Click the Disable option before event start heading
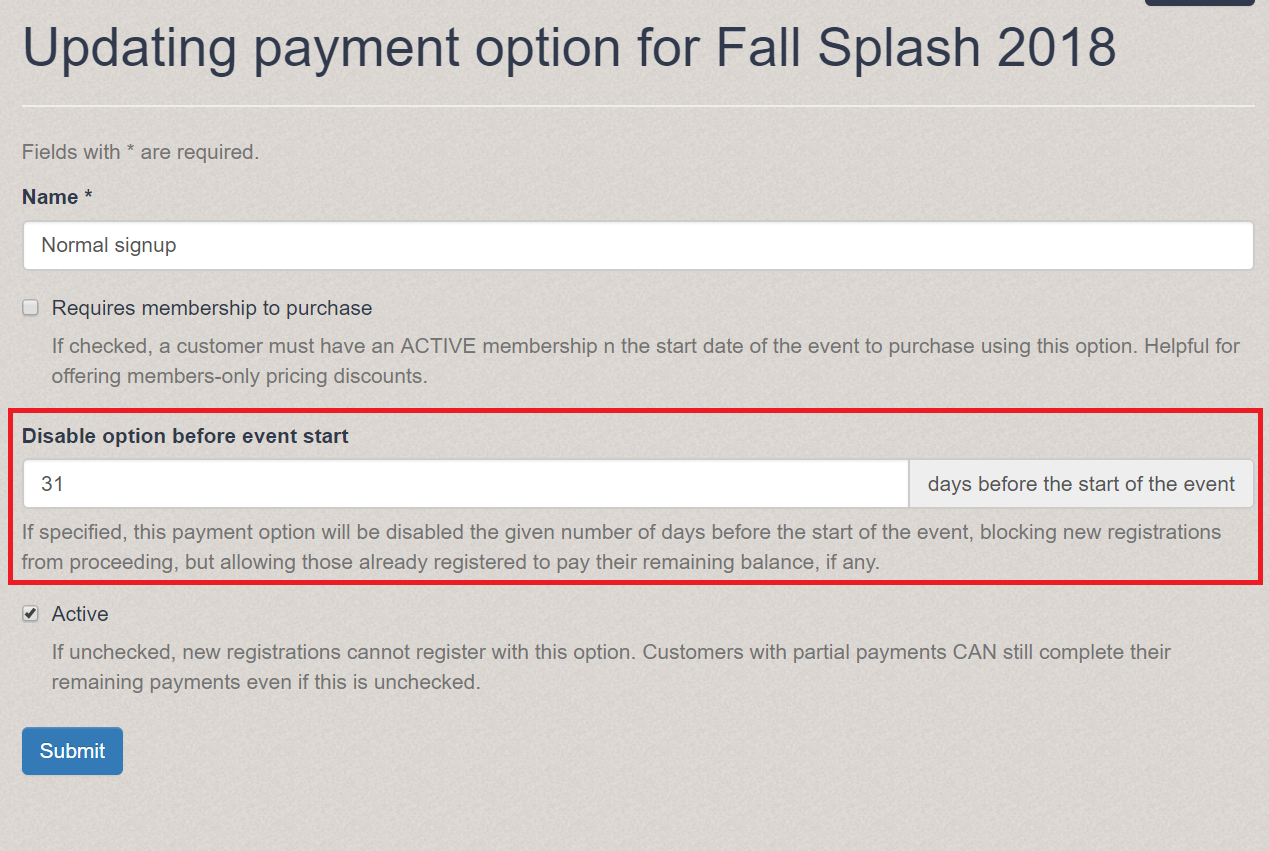Viewport: 1269px width, 851px height. tap(185, 436)
